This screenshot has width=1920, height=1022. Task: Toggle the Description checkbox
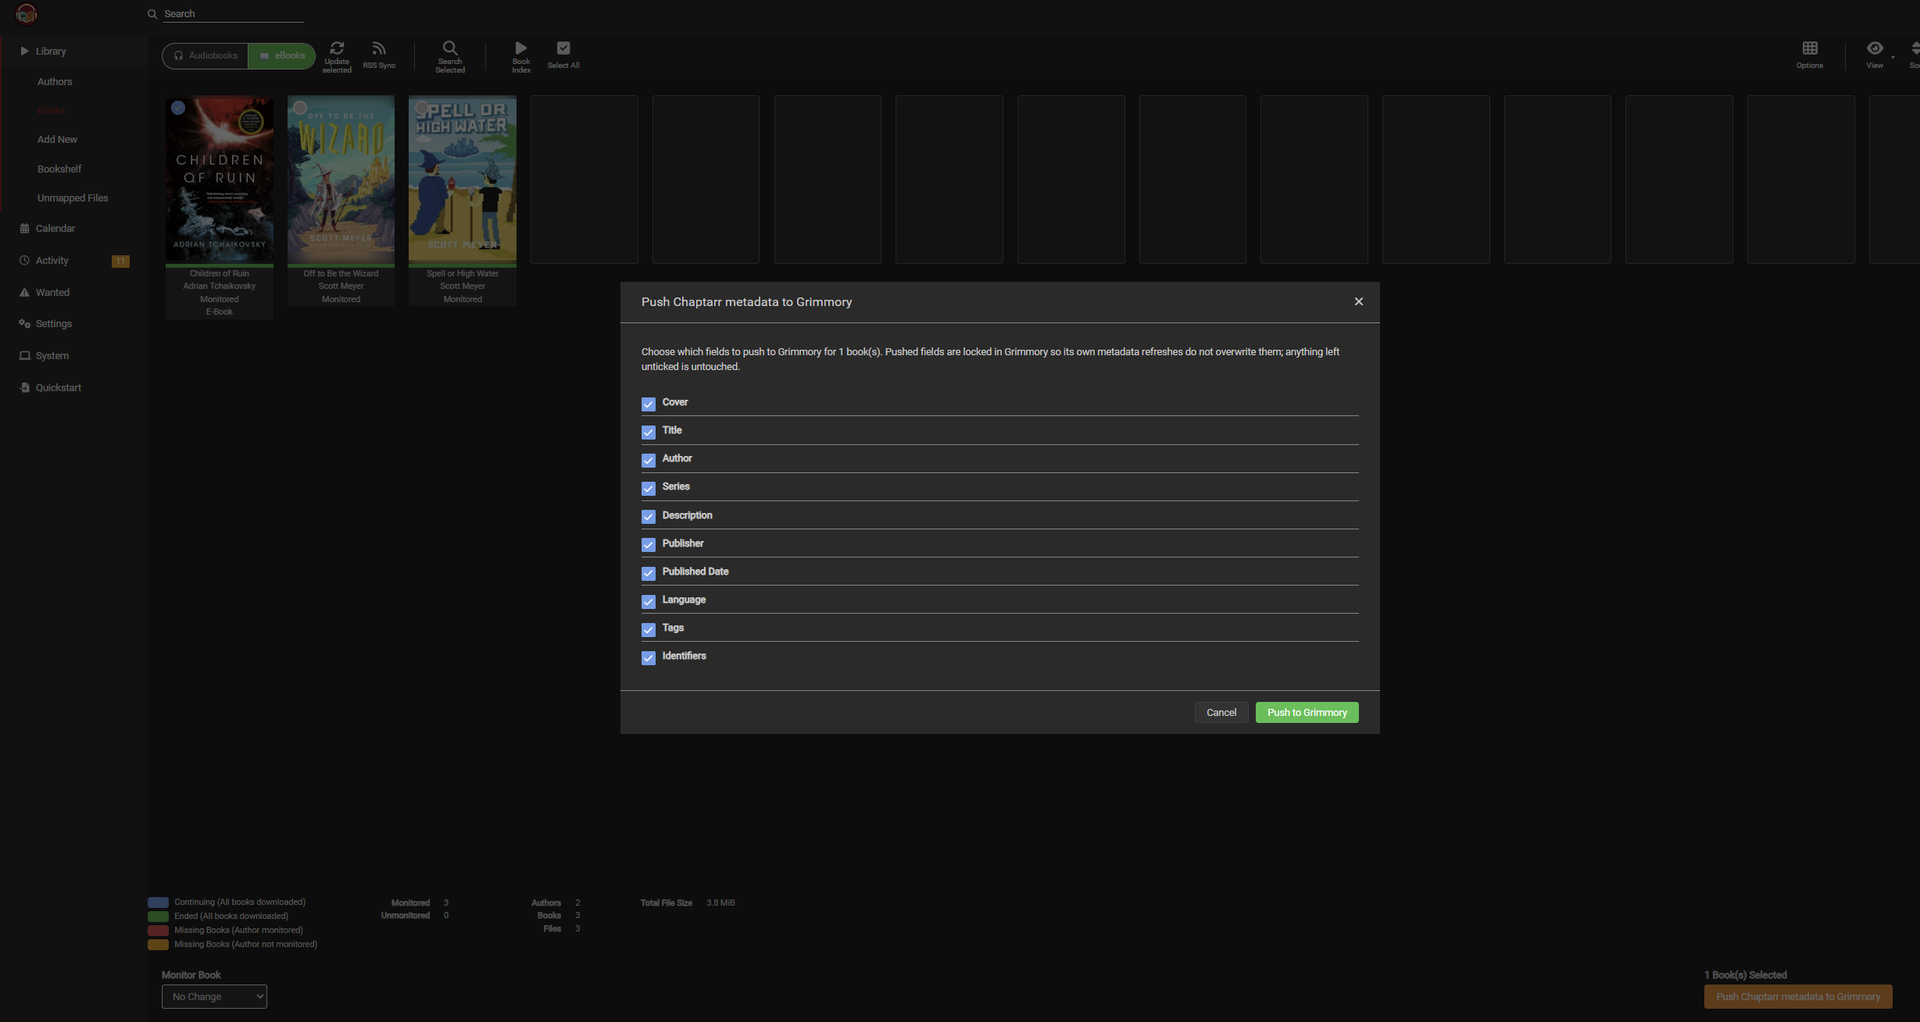(x=648, y=517)
